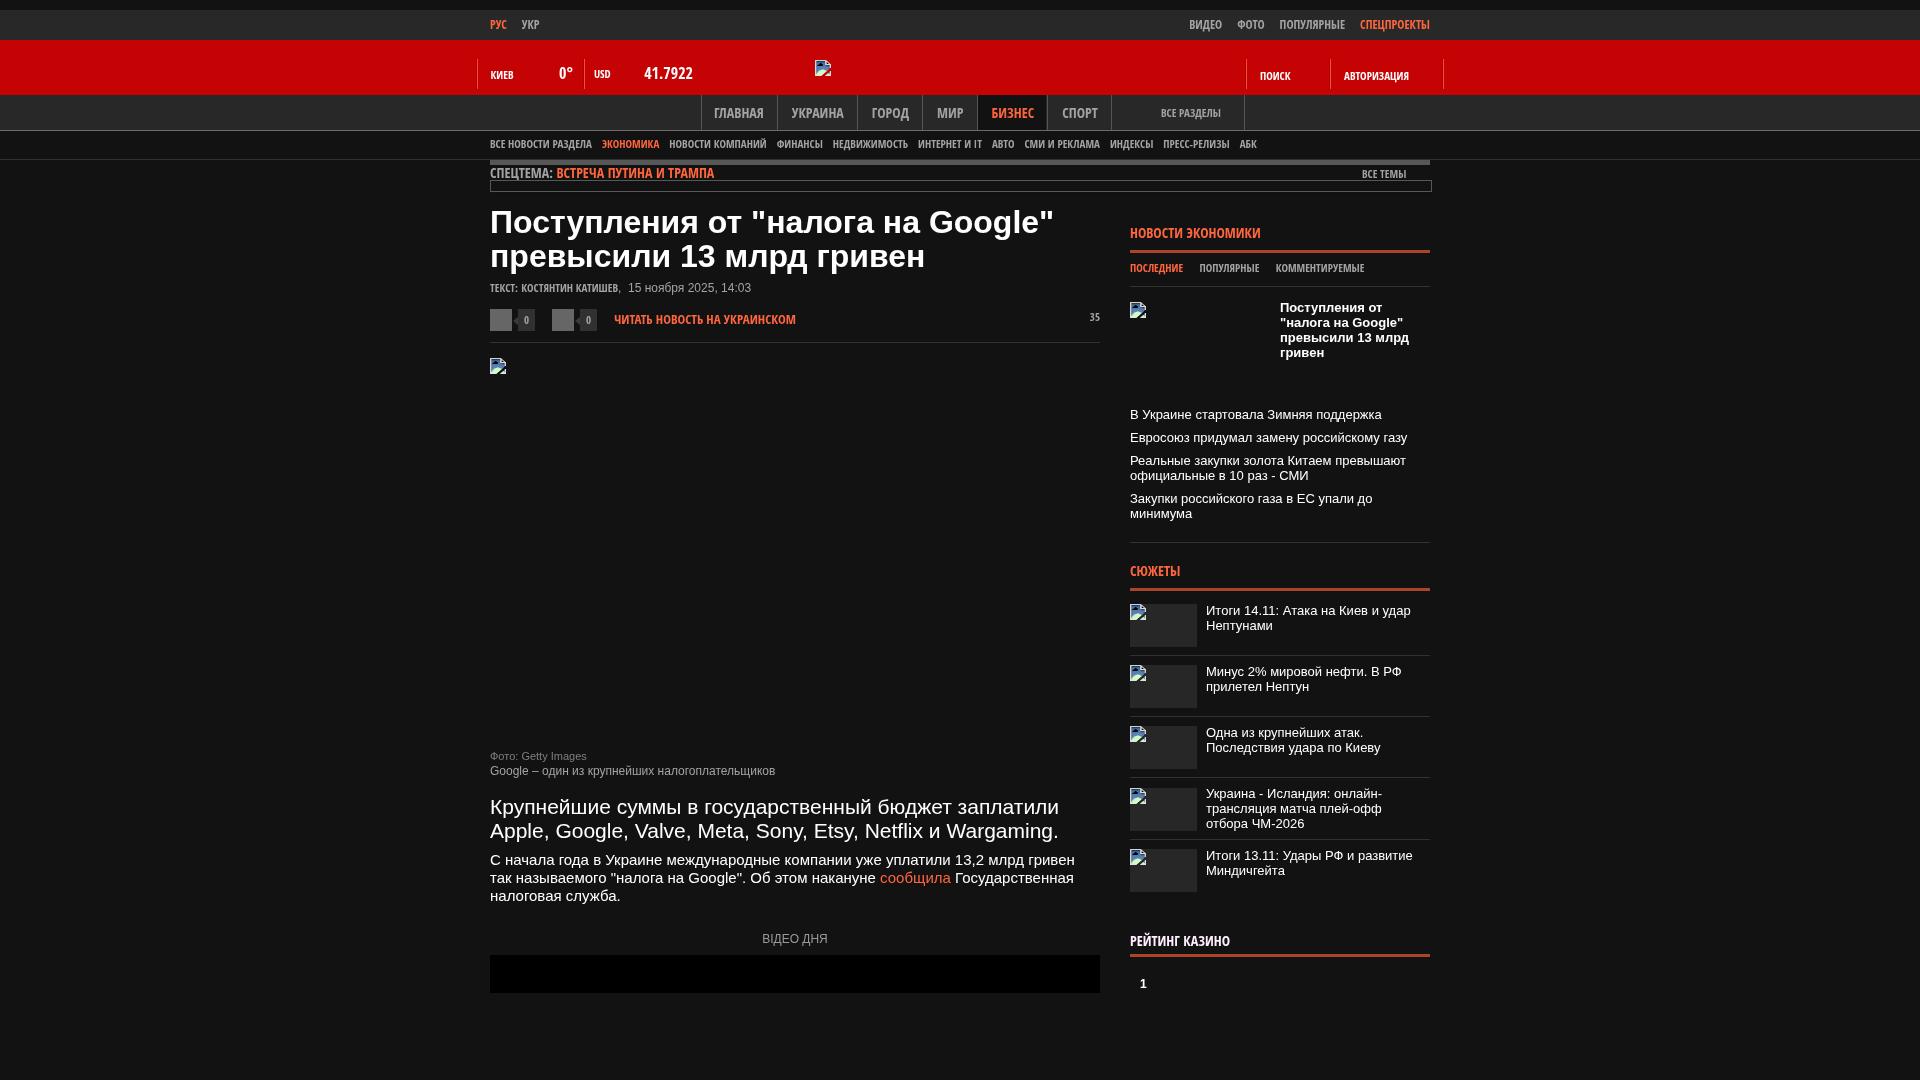Expand the Все разделы menu
This screenshot has width=1920, height=1080.
(x=1190, y=113)
